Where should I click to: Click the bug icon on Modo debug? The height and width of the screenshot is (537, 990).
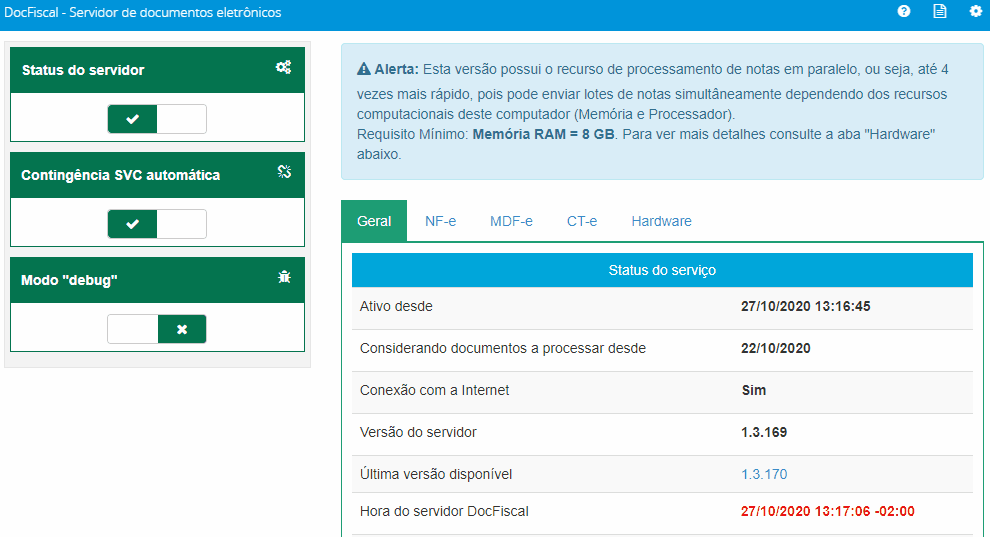coord(284,277)
